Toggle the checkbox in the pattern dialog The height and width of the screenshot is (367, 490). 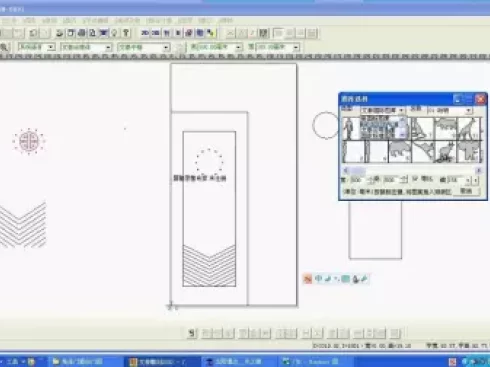415,179
